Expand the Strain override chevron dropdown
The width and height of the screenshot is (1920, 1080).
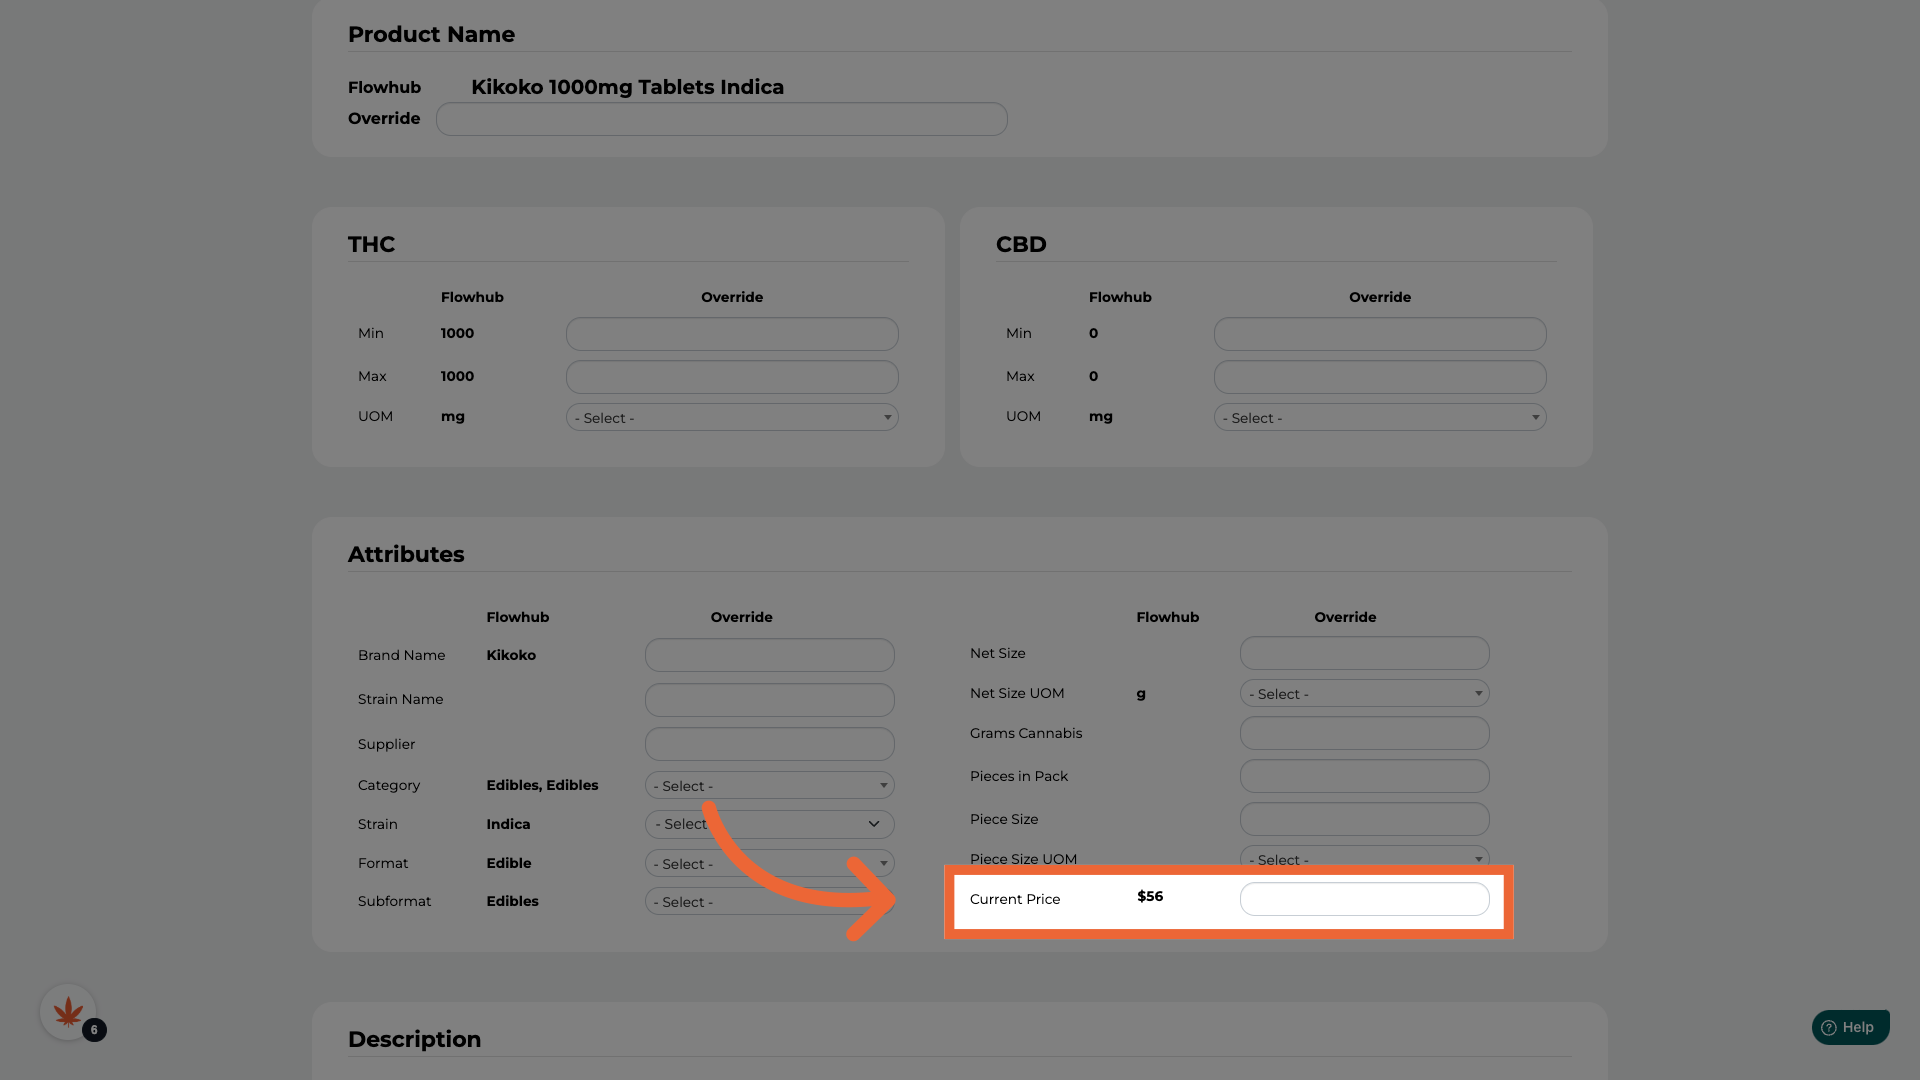[873, 824]
